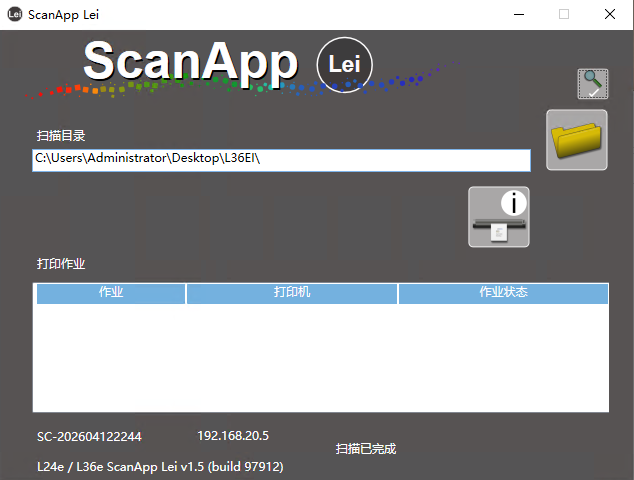Select the SC-202604122244 scanner name

point(89,437)
